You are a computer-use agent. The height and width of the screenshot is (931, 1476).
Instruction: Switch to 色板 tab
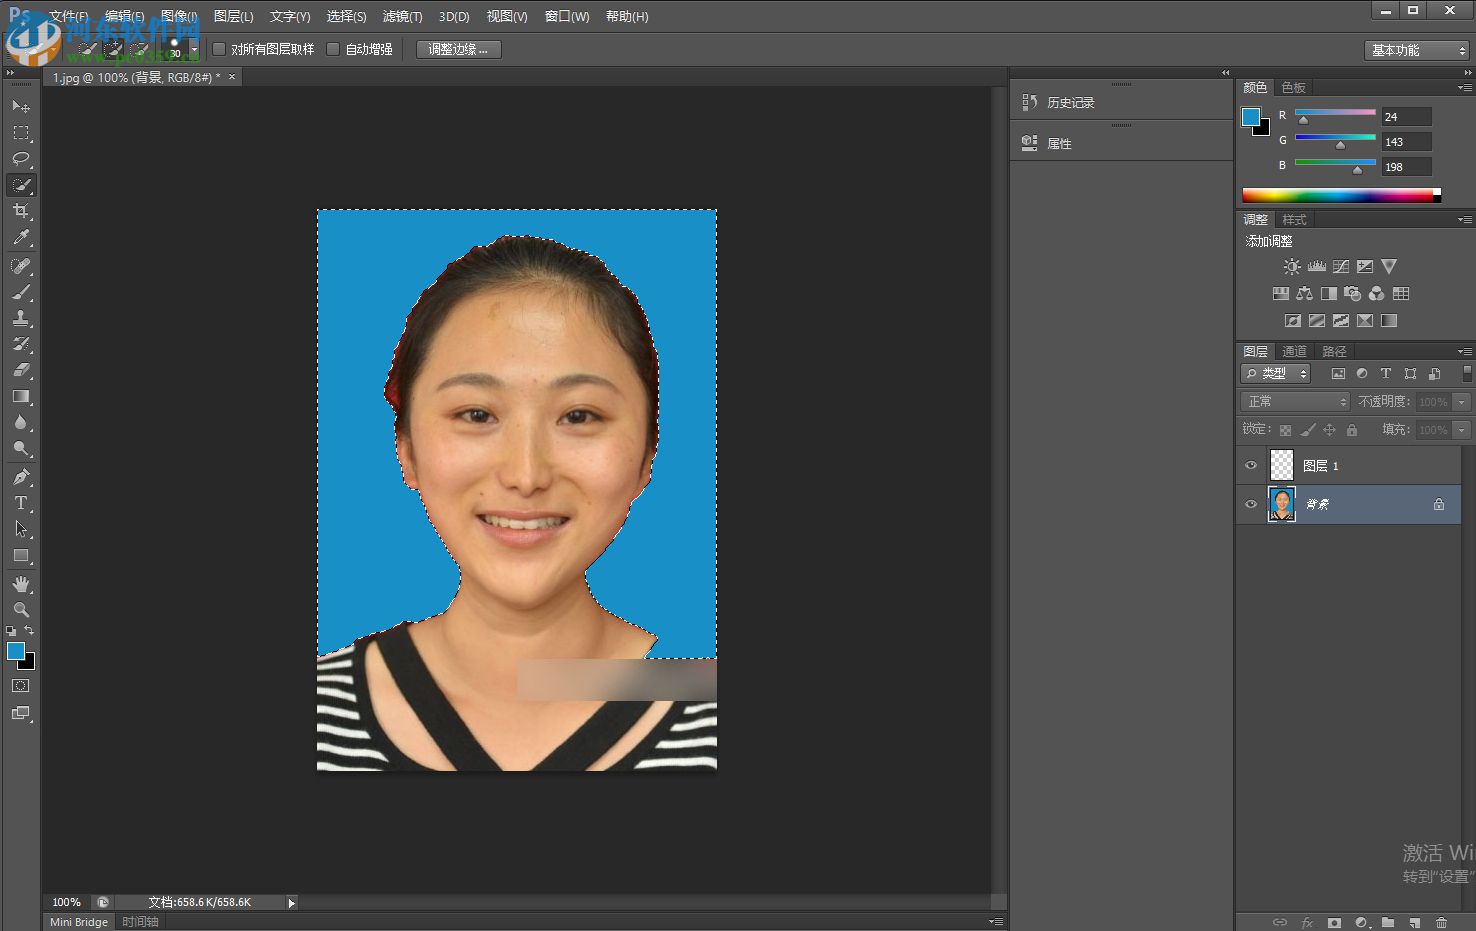click(x=1294, y=87)
